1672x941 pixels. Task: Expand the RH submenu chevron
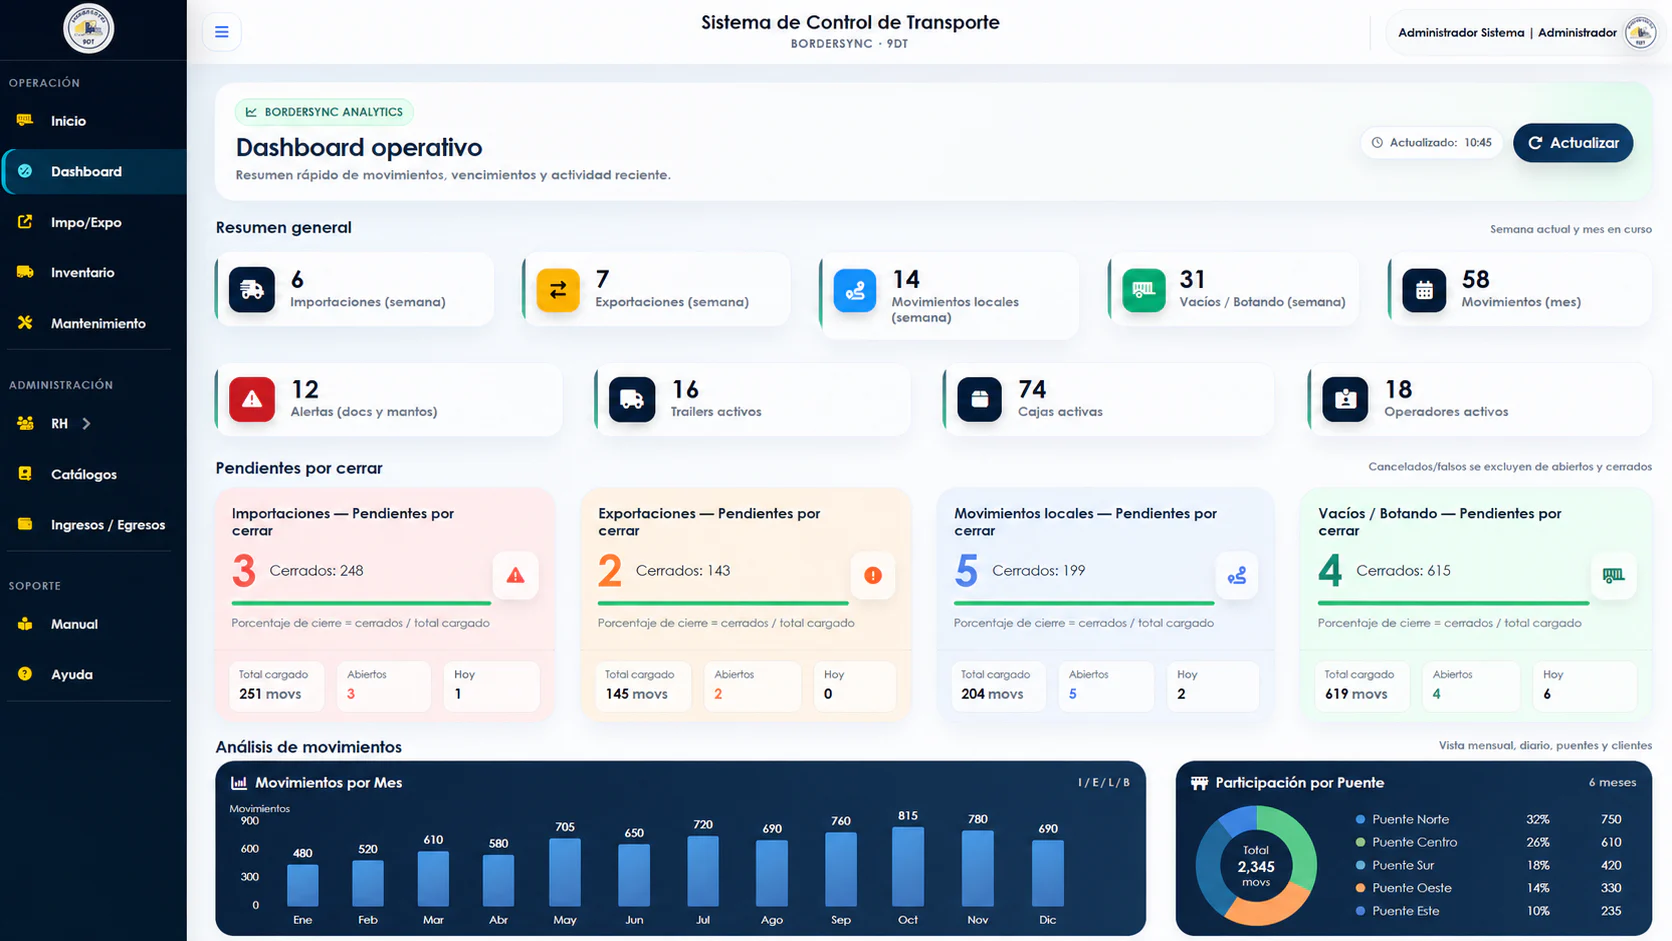tap(87, 424)
